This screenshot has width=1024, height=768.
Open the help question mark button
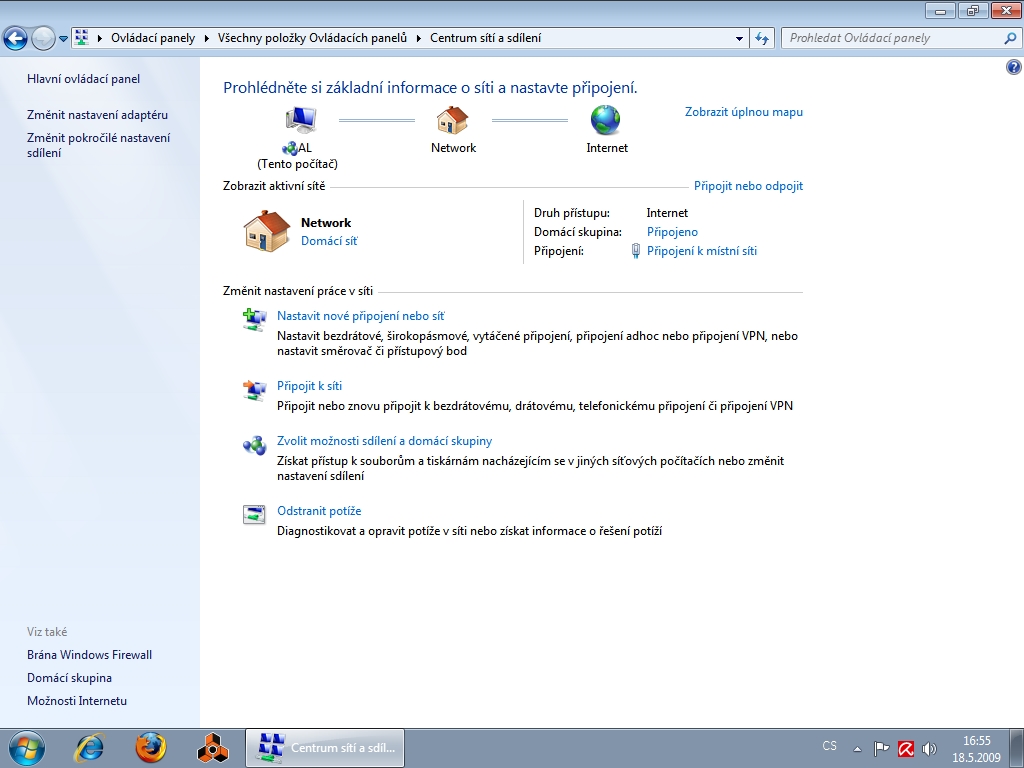pyautogui.click(x=1014, y=67)
